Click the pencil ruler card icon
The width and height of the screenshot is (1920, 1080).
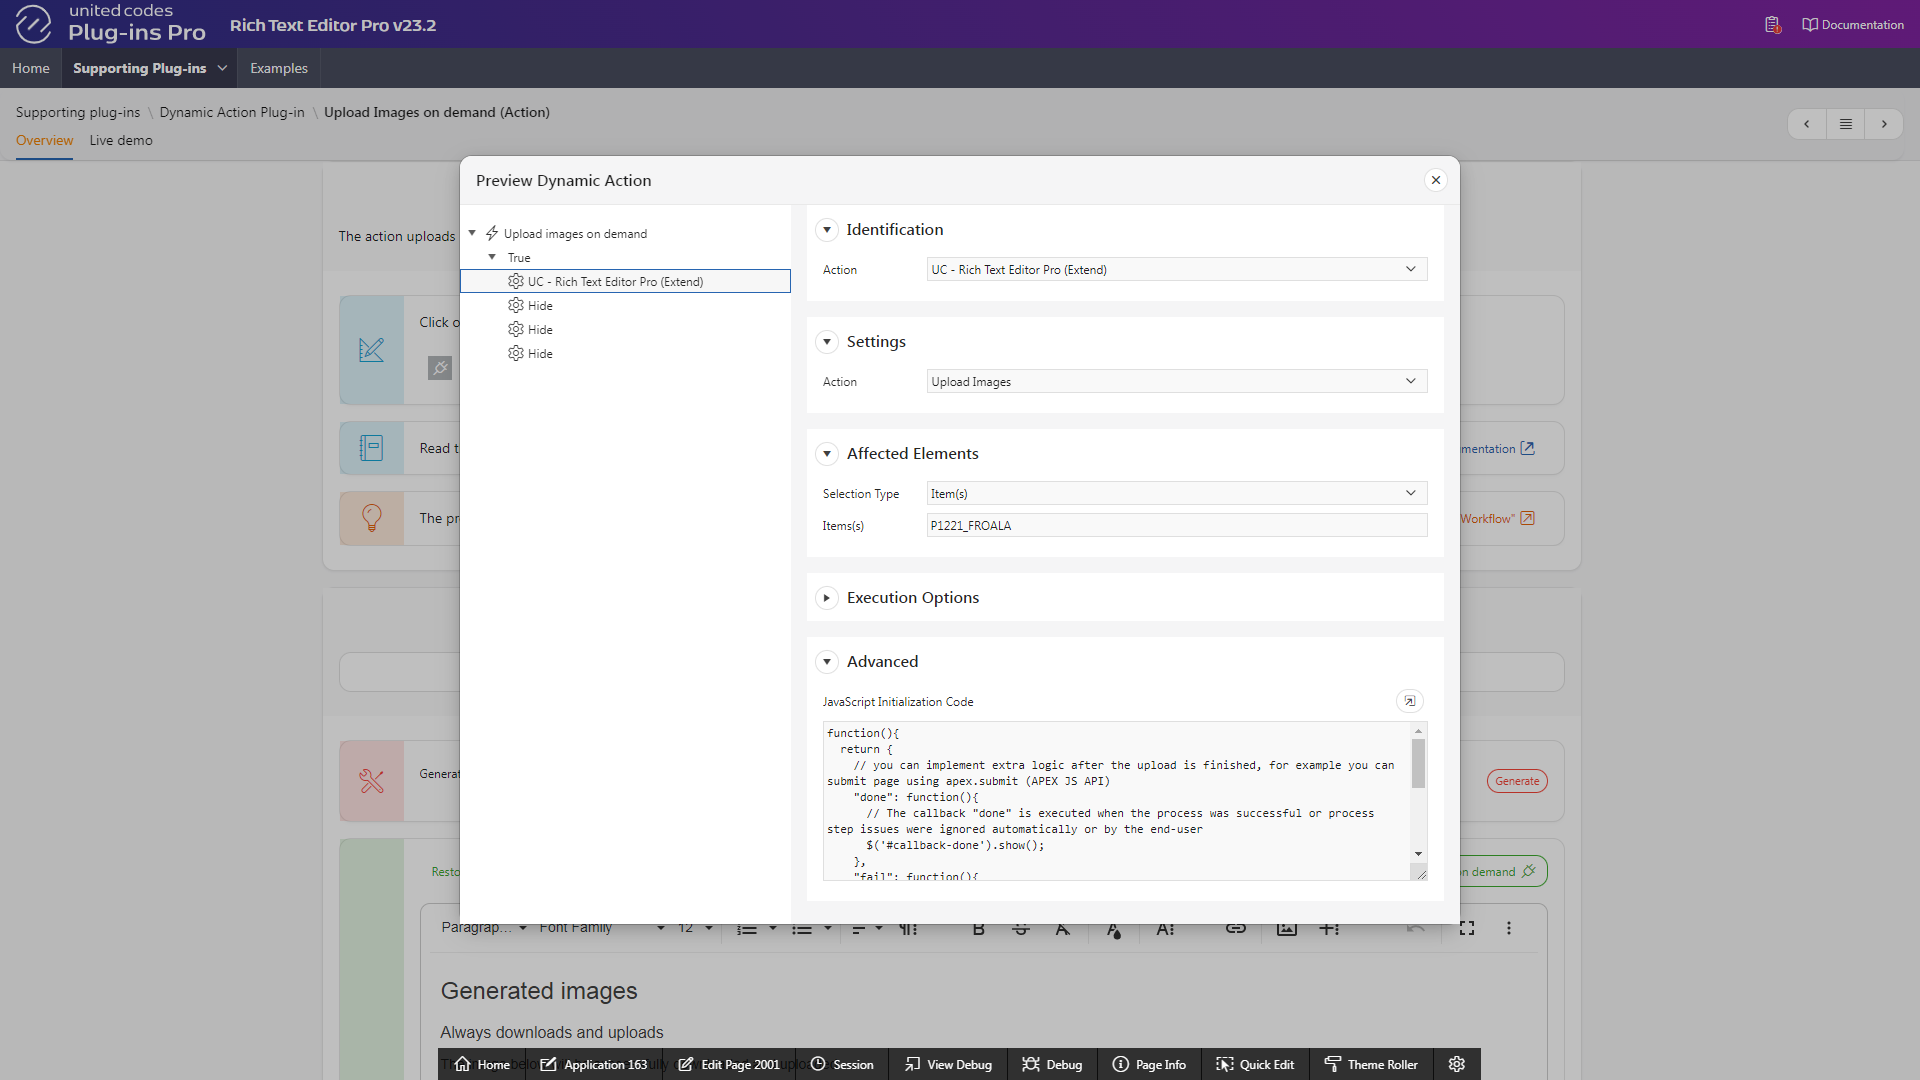[371, 350]
